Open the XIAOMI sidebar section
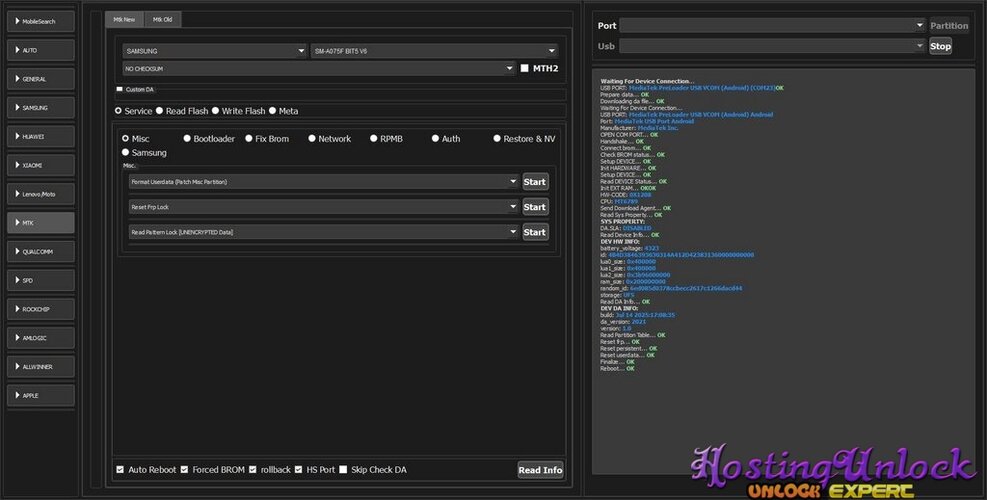This screenshot has height=500, width=987. [x=41, y=166]
